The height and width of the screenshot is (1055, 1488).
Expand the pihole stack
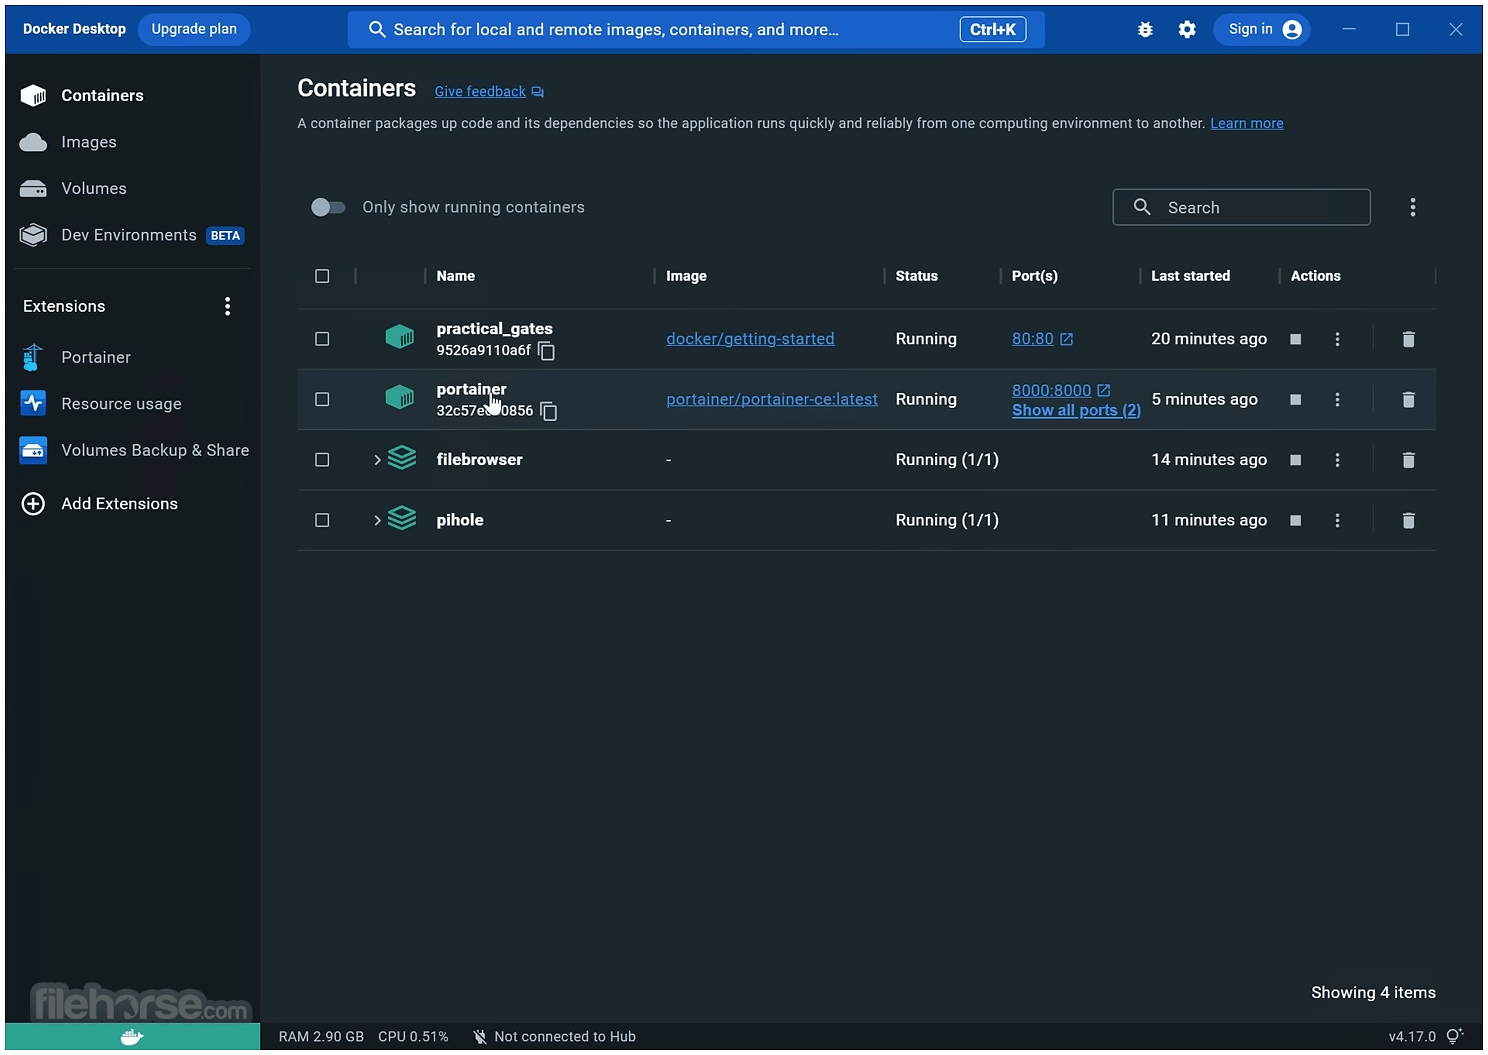[x=377, y=520]
